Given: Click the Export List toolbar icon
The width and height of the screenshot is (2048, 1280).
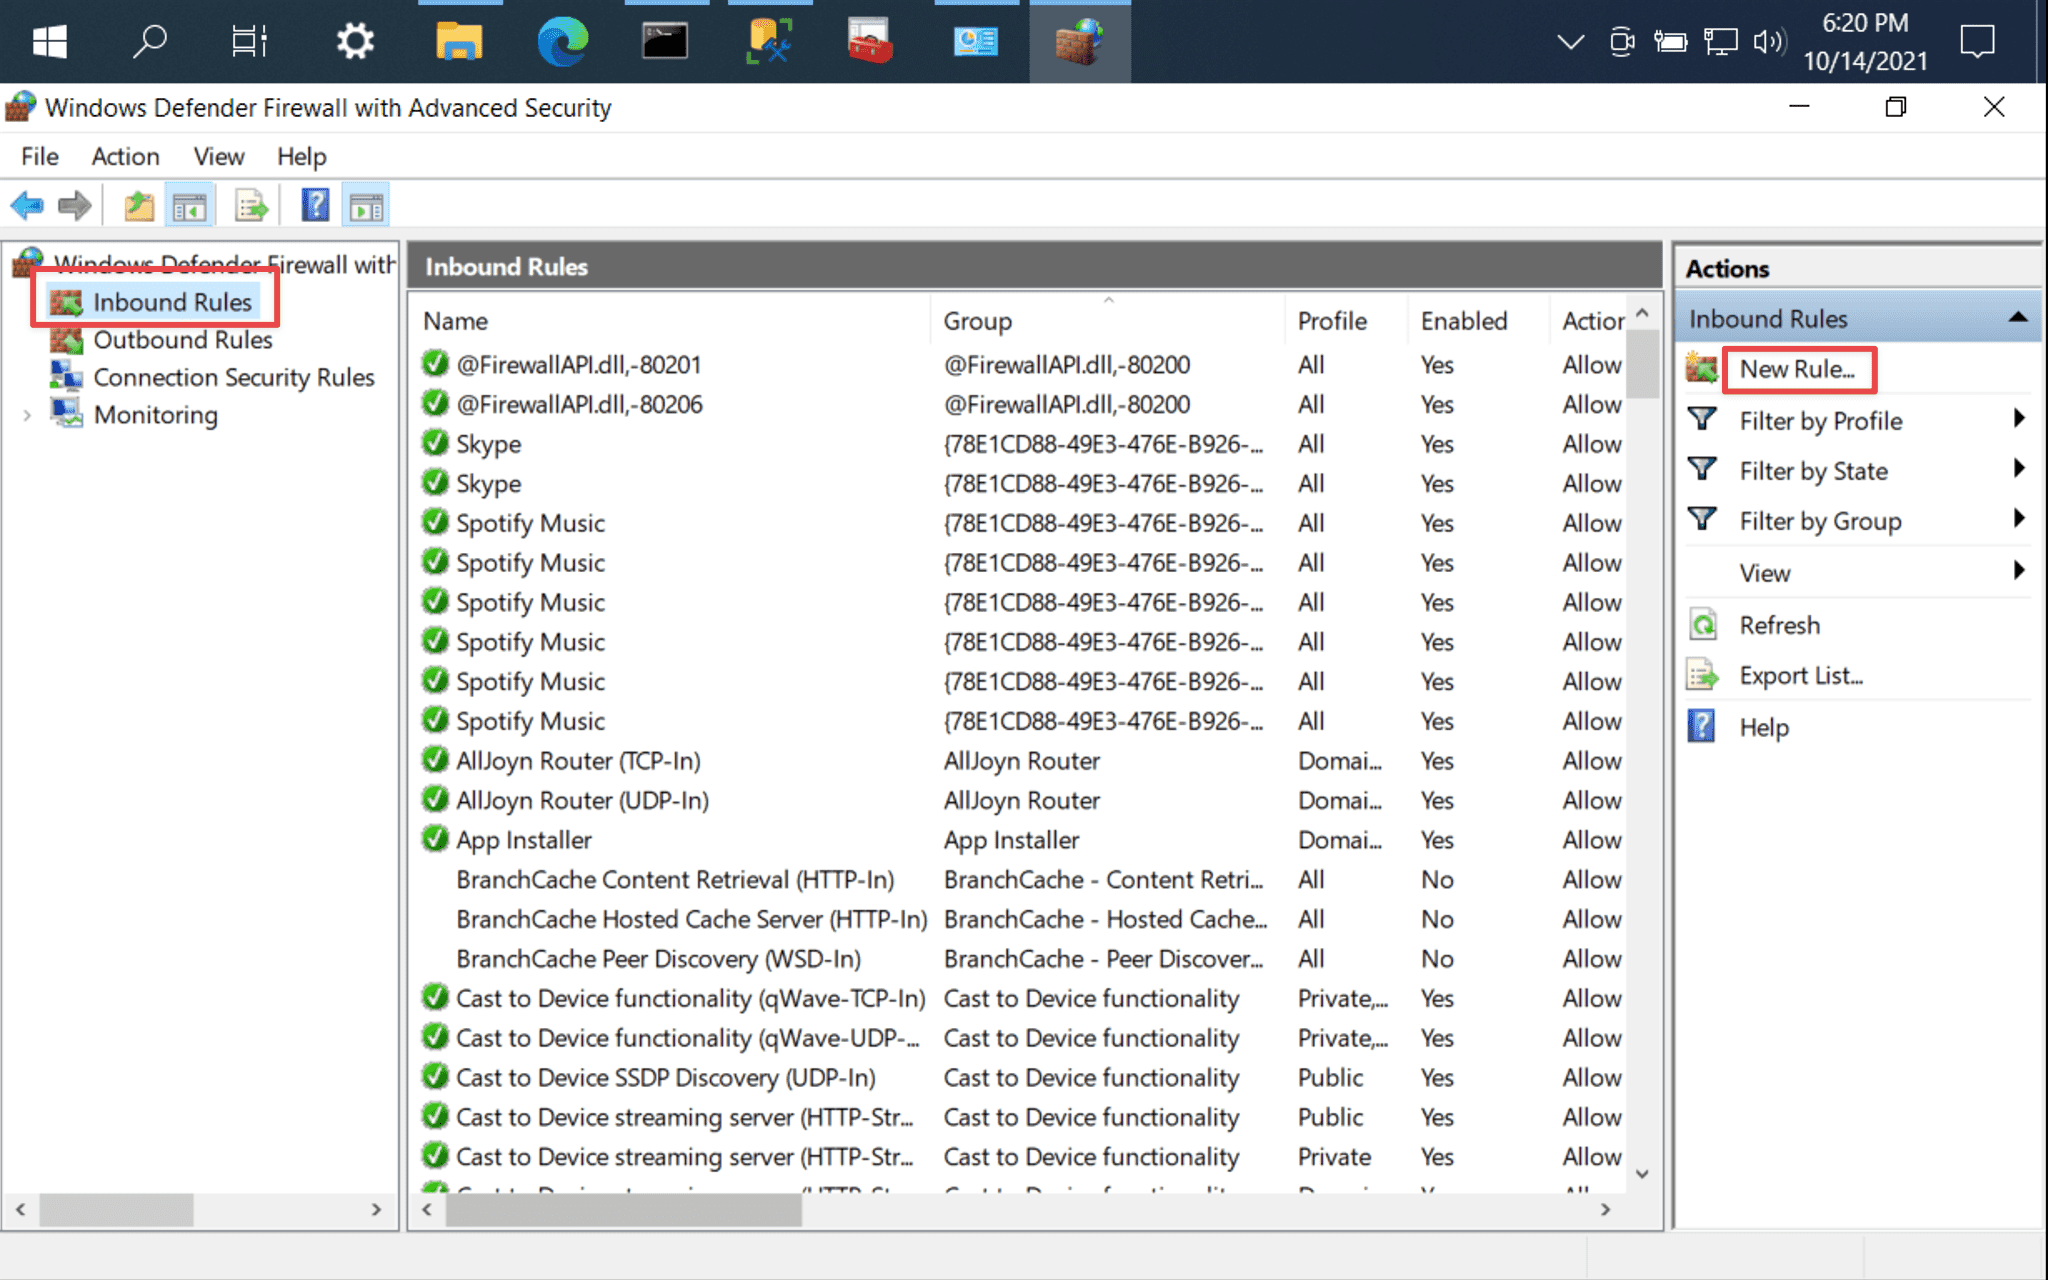Looking at the screenshot, I should pyautogui.click(x=252, y=207).
